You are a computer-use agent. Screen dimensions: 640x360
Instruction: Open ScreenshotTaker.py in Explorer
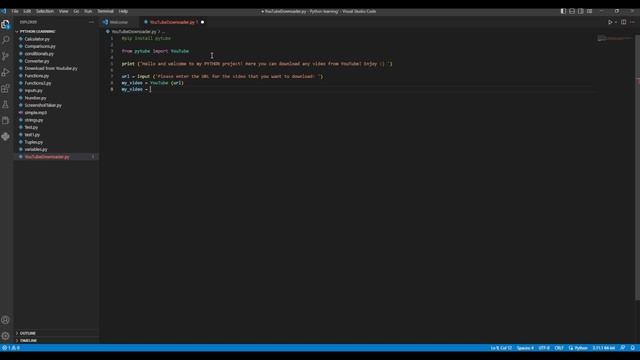[43, 105]
